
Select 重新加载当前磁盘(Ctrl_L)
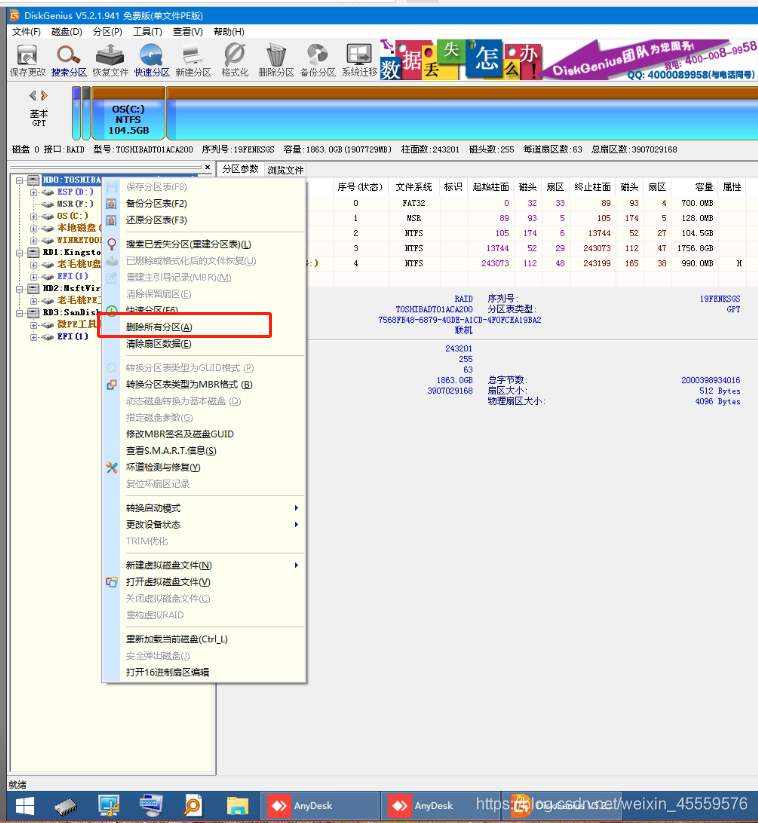click(204, 639)
